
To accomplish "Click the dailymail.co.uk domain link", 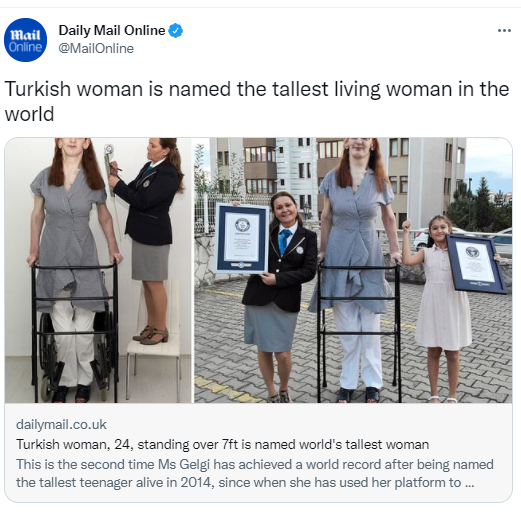I will point(61,425).
